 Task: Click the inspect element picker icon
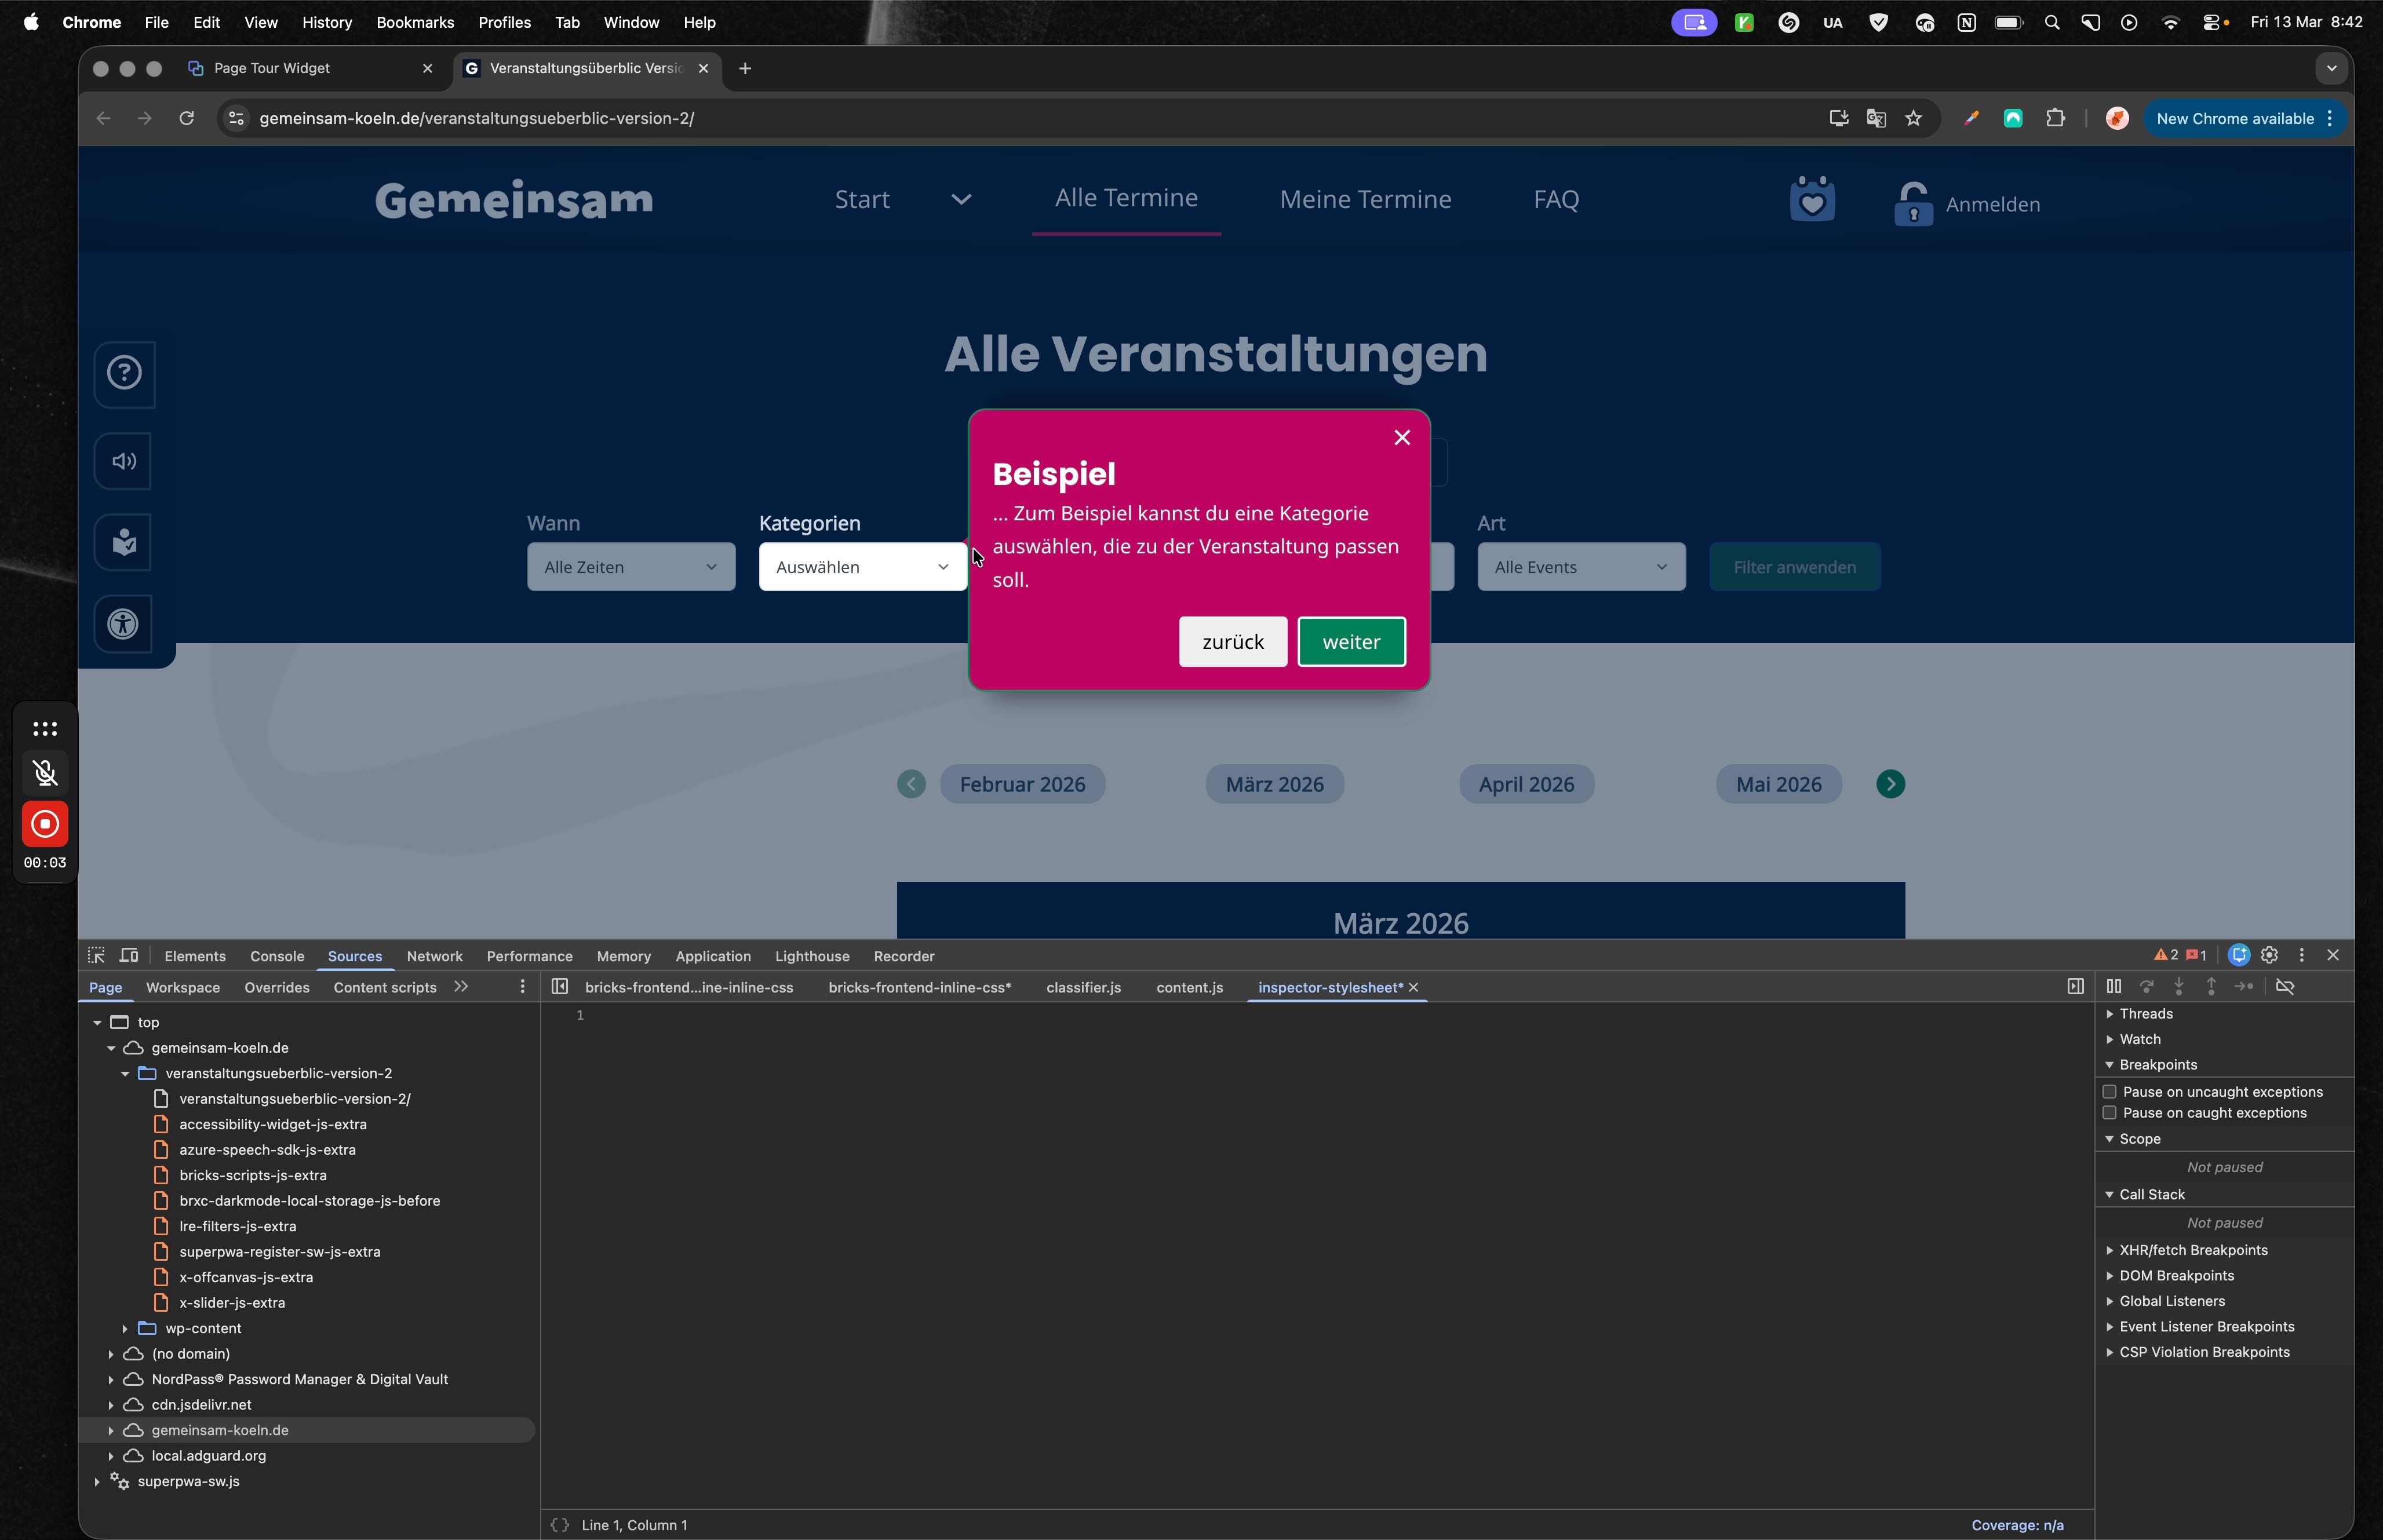[96, 955]
